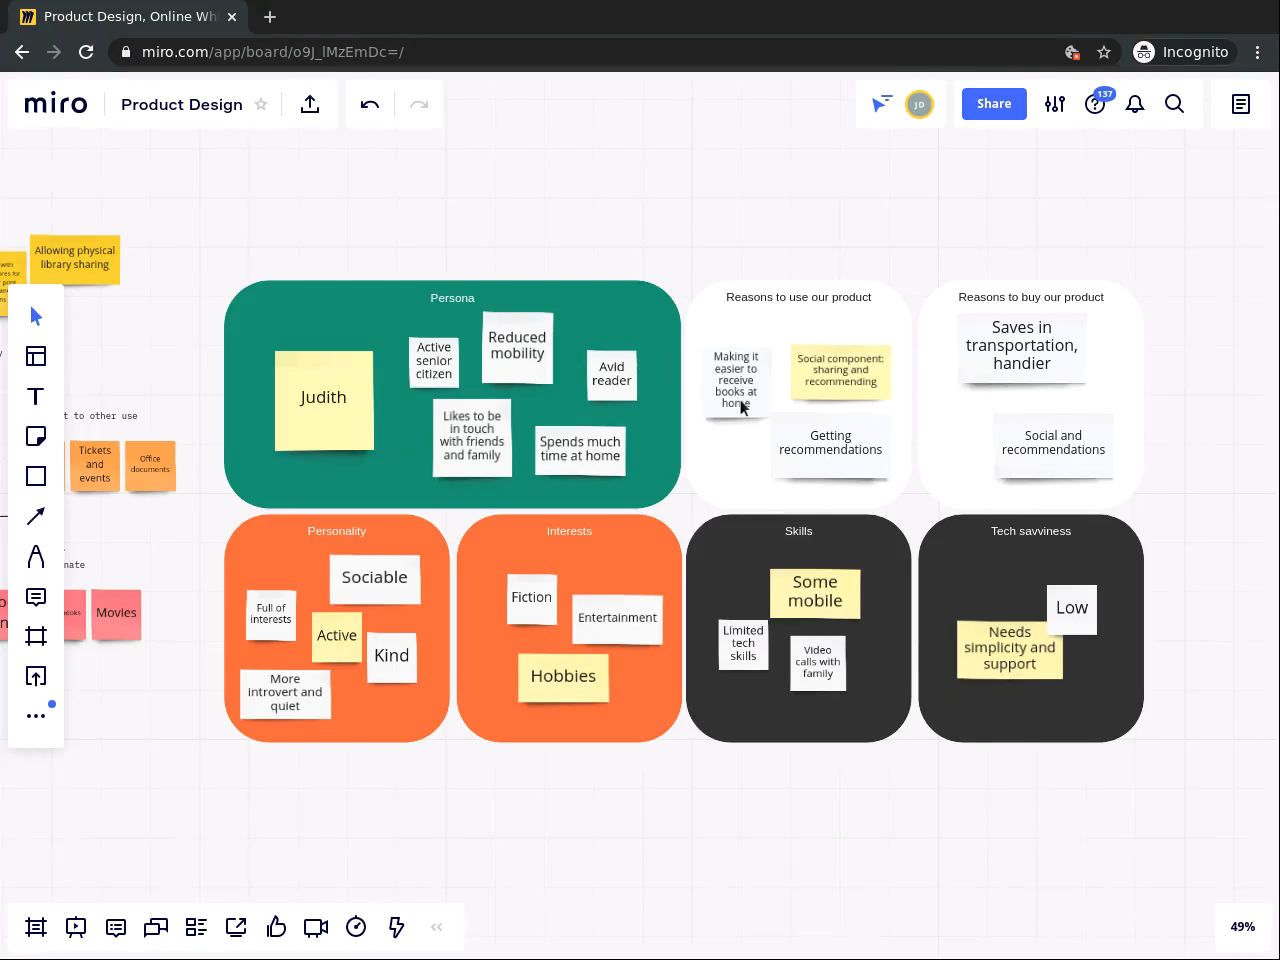
Task: Toggle collaborators' cursors visibility
Action: pos(881,104)
